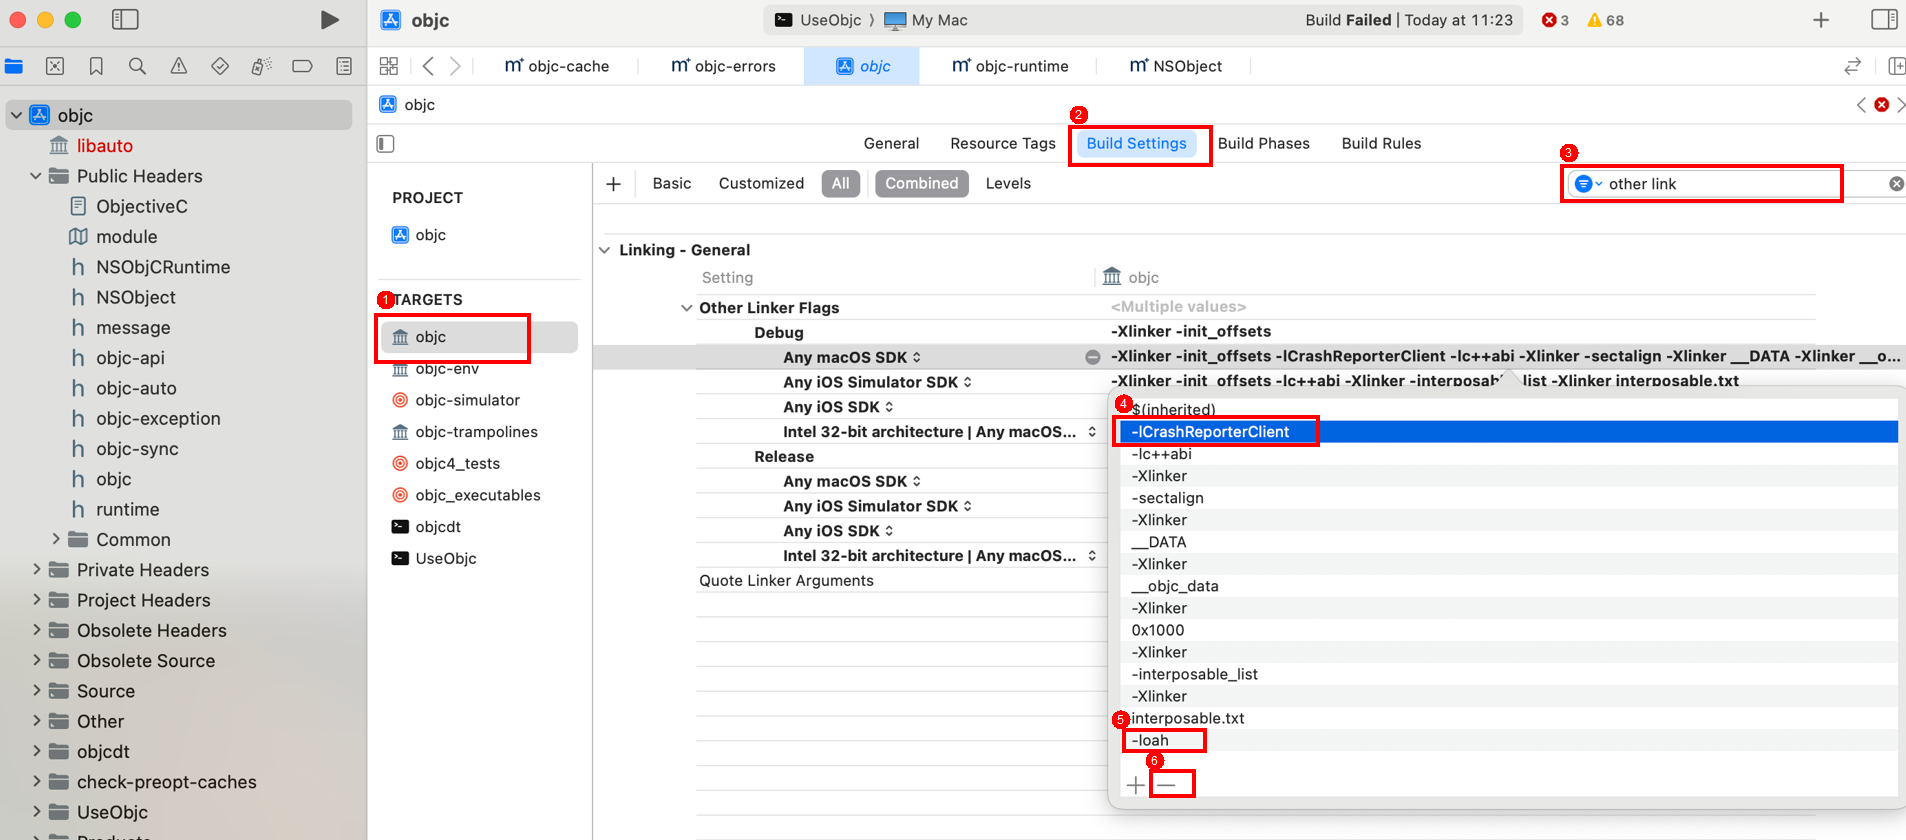The width and height of the screenshot is (1906, 840).
Task: Click the editor swap arrows icon
Action: pyautogui.click(x=1852, y=66)
